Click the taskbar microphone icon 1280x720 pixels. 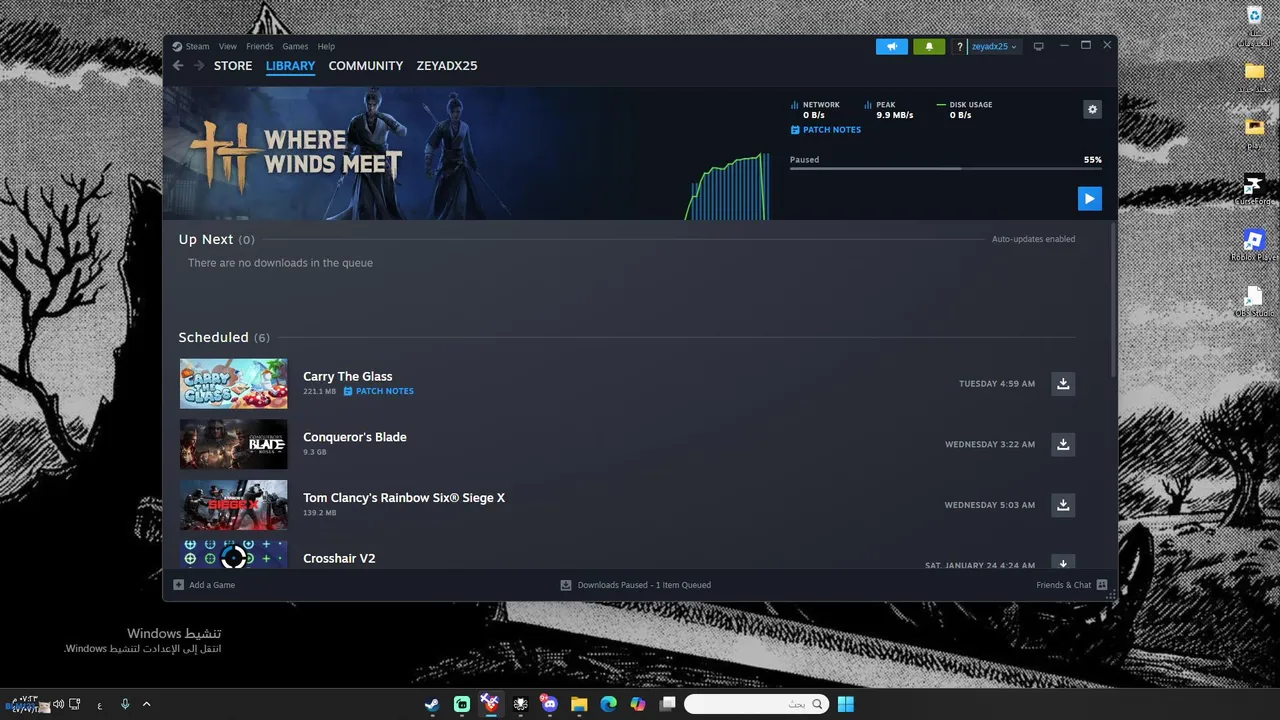125,704
